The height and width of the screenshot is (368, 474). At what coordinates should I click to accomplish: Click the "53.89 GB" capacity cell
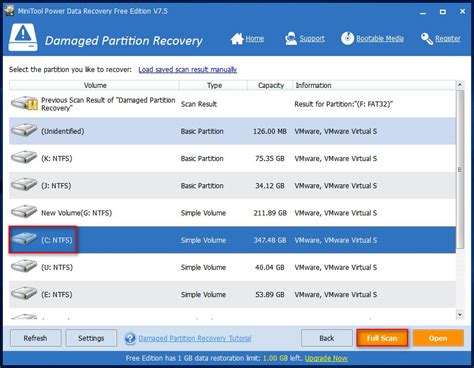point(270,295)
